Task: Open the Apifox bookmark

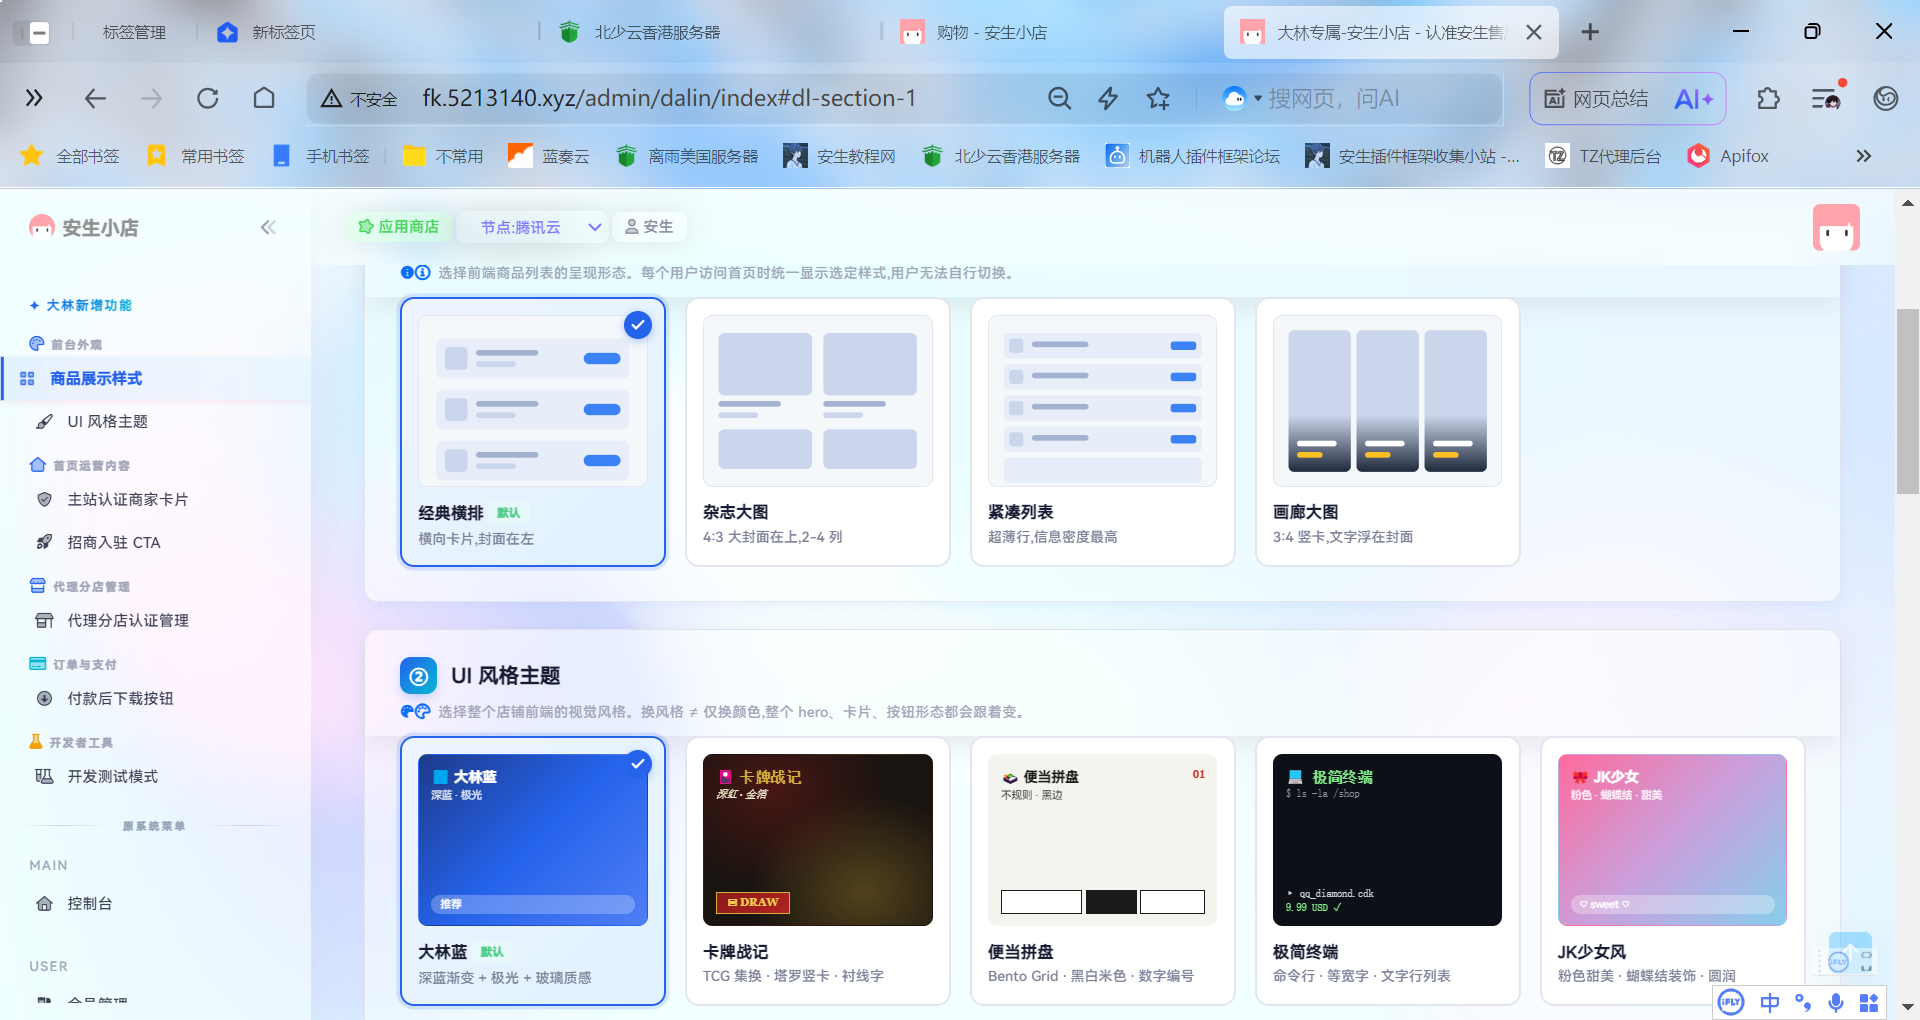Action: tap(1727, 156)
